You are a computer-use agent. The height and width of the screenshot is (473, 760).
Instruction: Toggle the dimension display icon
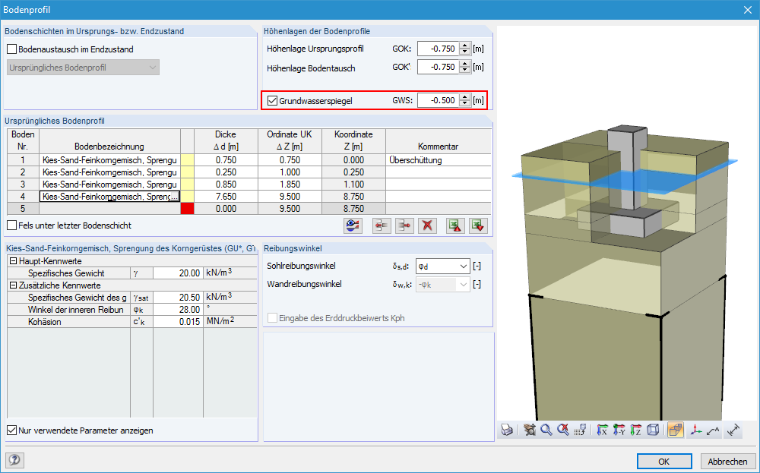[733, 430]
